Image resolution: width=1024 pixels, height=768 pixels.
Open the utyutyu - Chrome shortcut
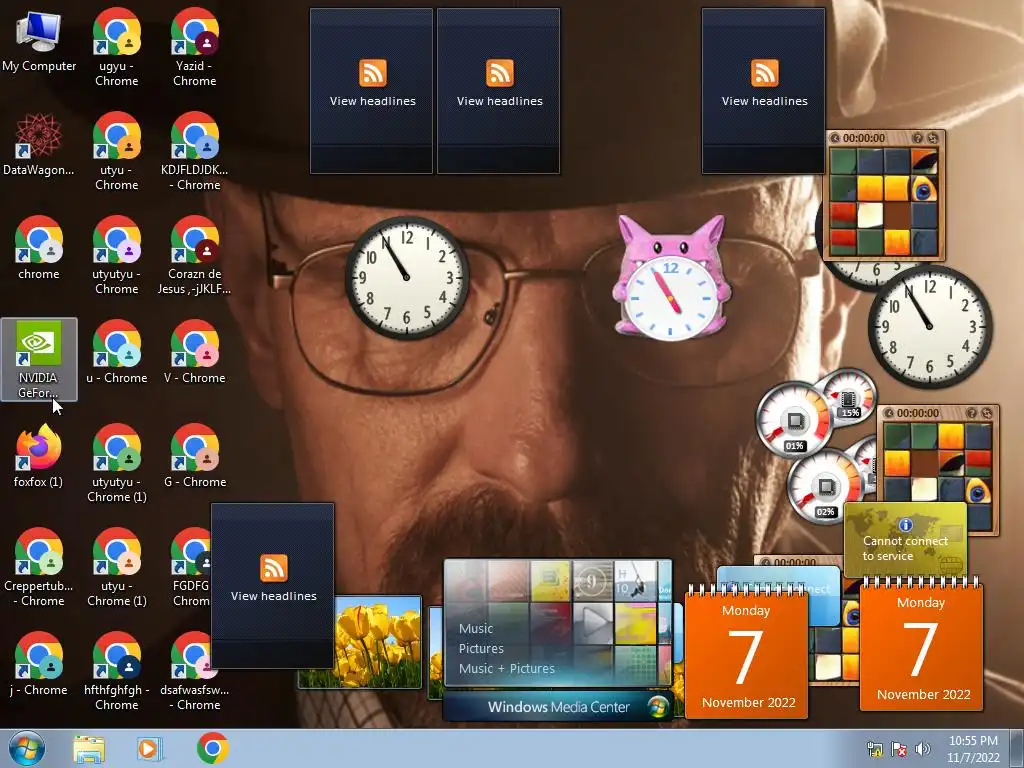coord(116,255)
